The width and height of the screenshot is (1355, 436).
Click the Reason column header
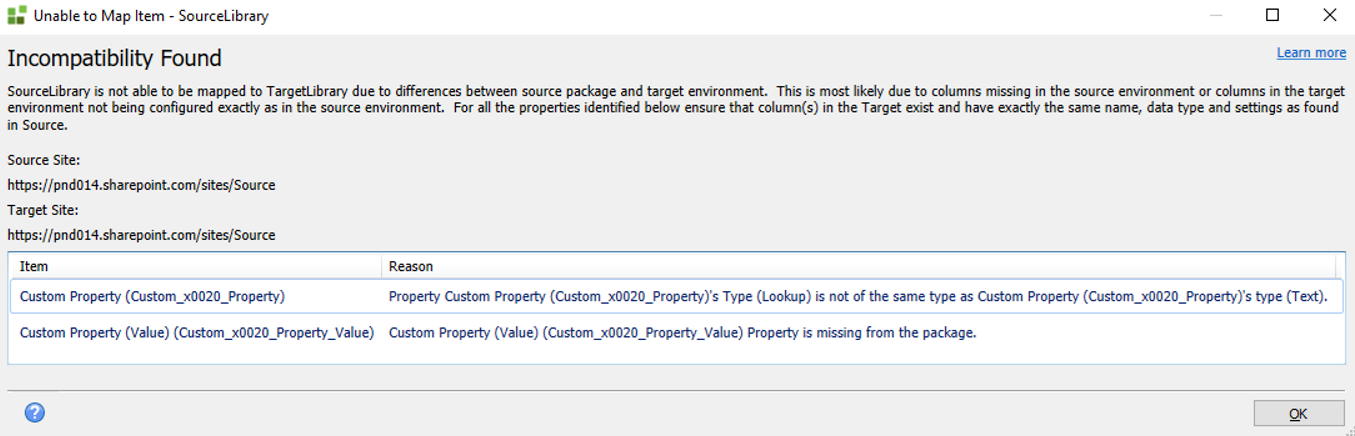pyautogui.click(x=410, y=267)
